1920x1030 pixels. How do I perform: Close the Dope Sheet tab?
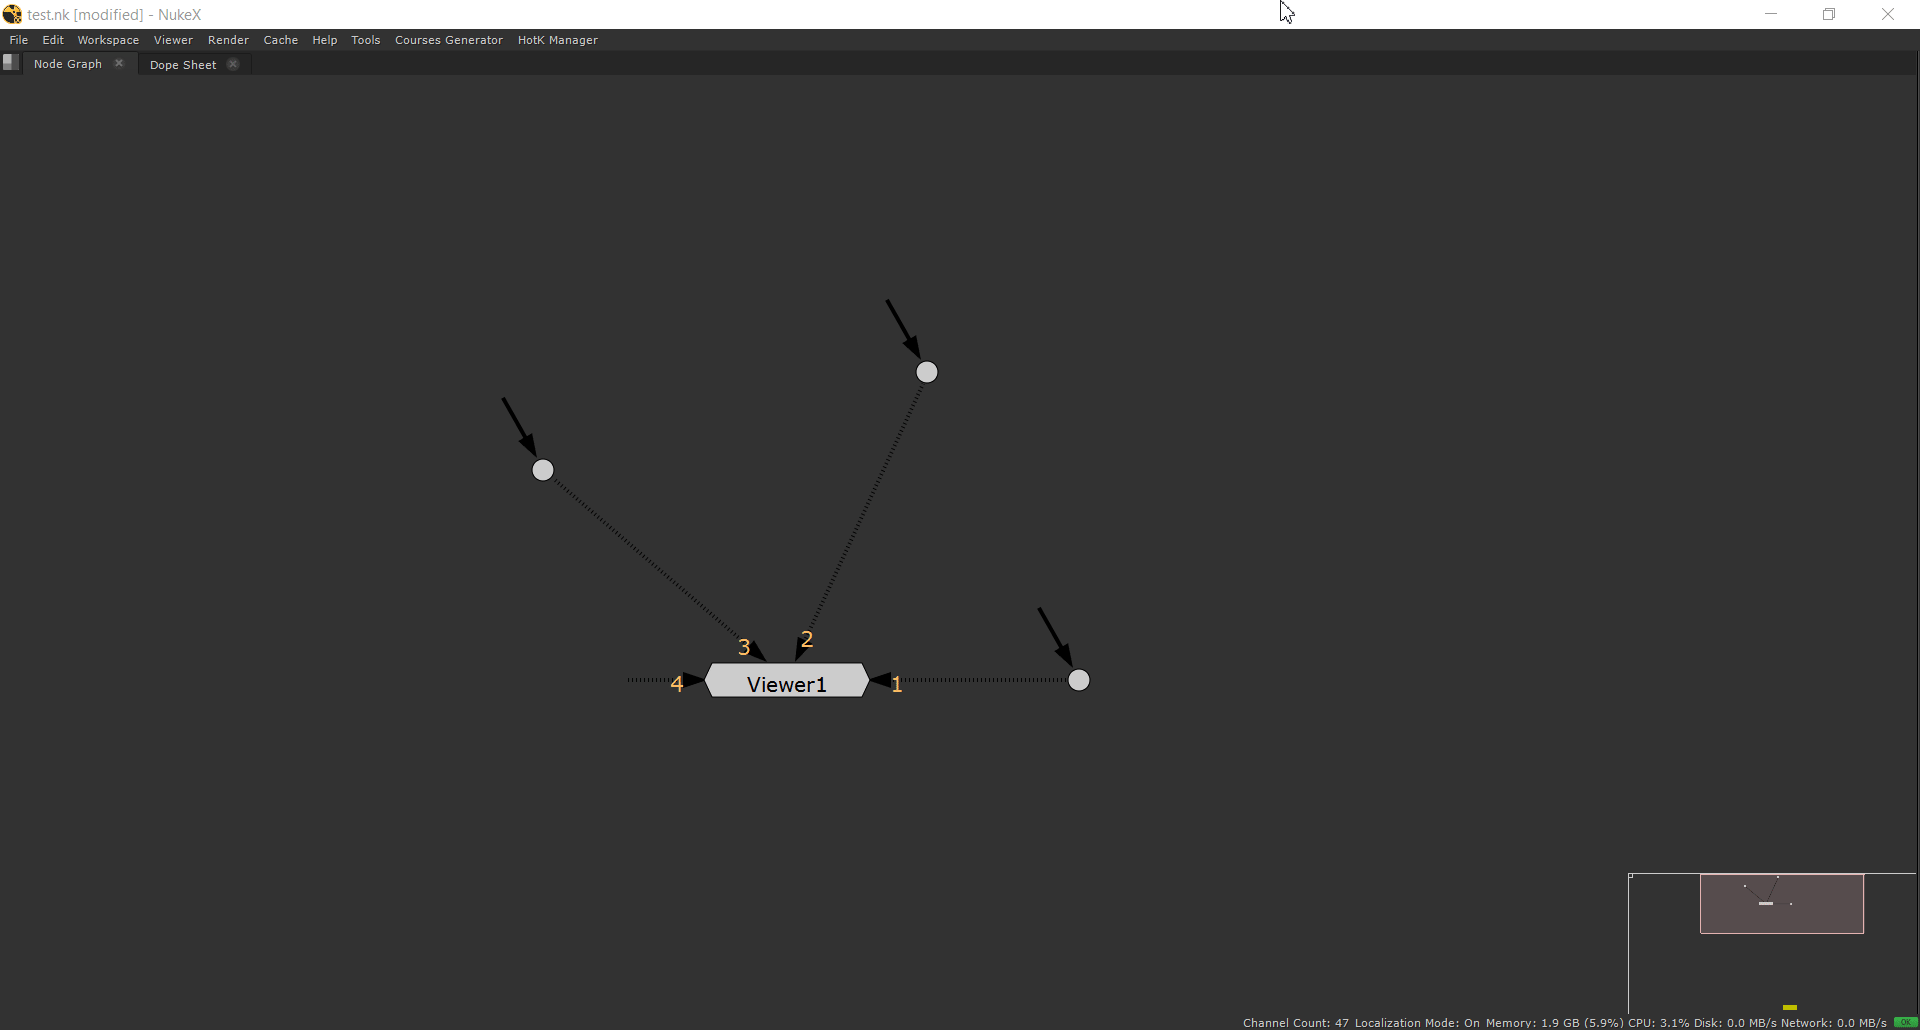[x=233, y=63]
